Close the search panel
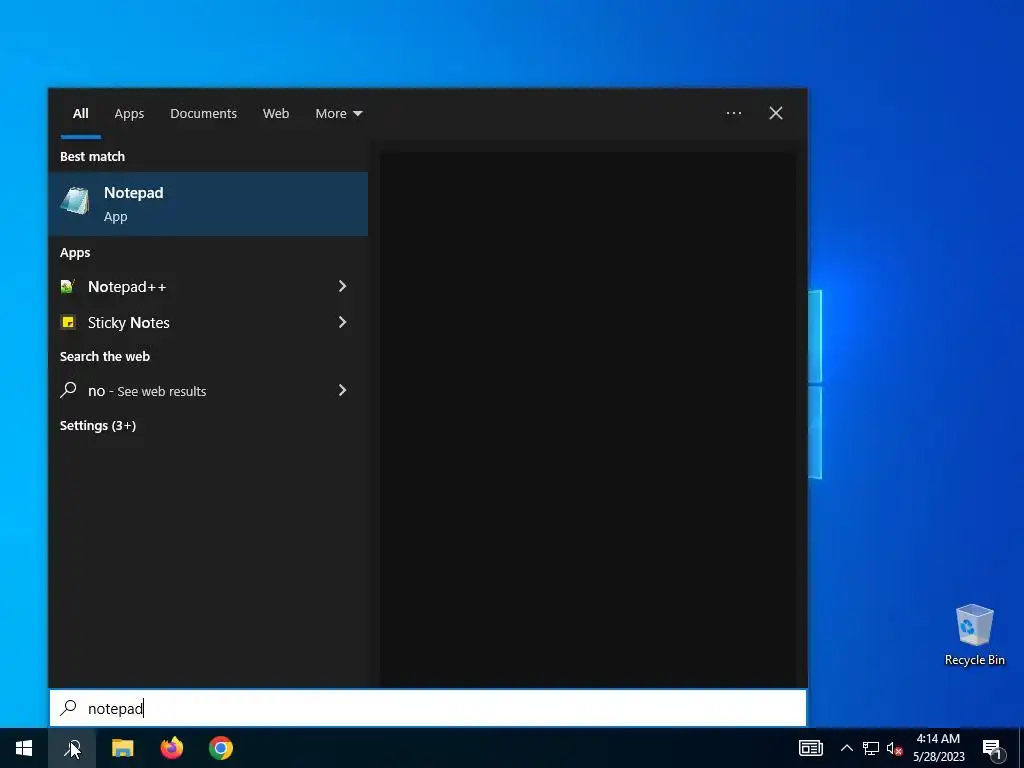 point(776,114)
